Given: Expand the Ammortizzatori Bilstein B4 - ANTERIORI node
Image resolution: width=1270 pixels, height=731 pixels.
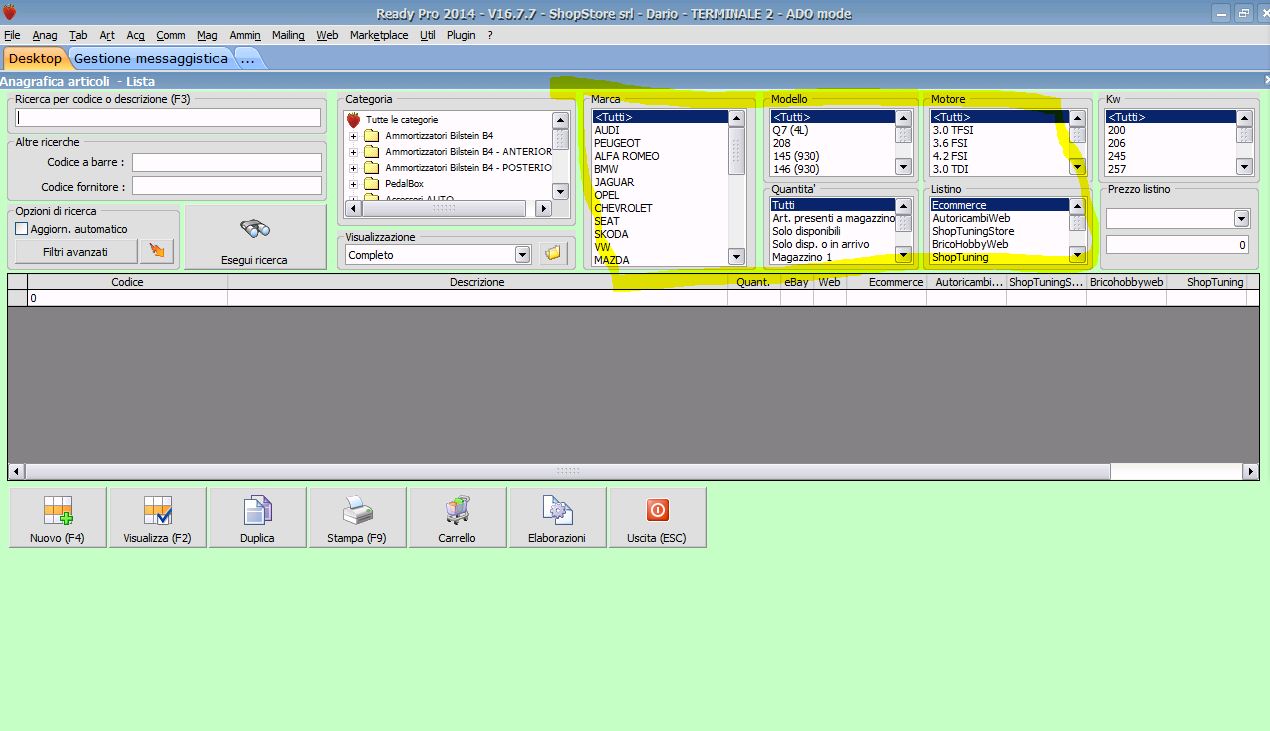Looking at the screenshot, I should [353, 152].
